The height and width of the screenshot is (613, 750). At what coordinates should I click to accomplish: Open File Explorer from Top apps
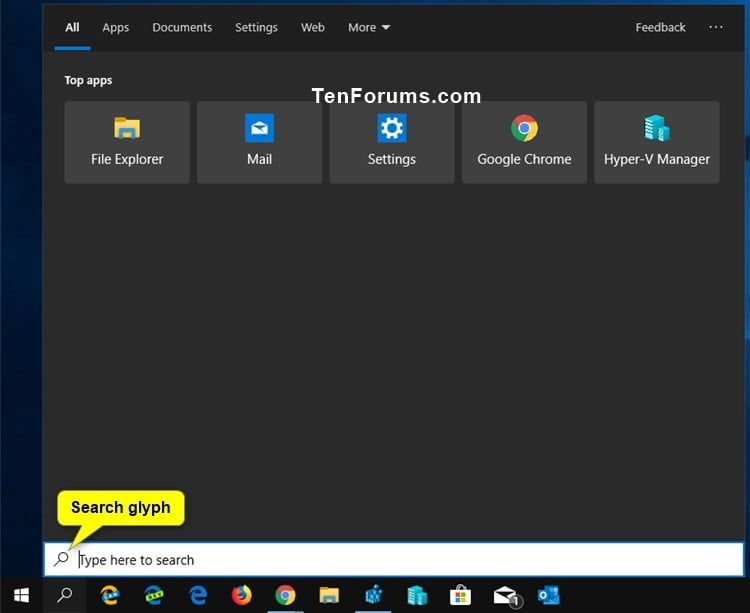click(127, 142)
